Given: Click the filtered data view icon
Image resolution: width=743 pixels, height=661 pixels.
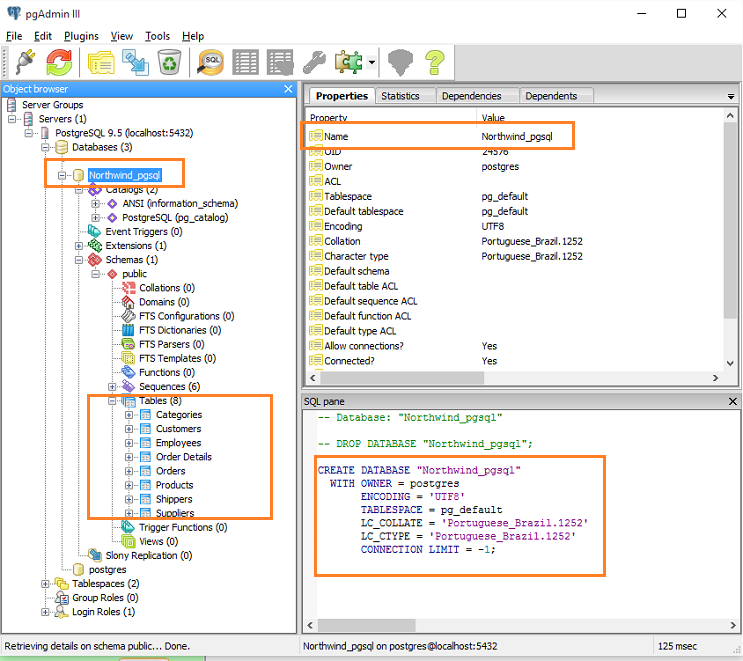Looking at the screenshot, I should click(x=280, y=62).
